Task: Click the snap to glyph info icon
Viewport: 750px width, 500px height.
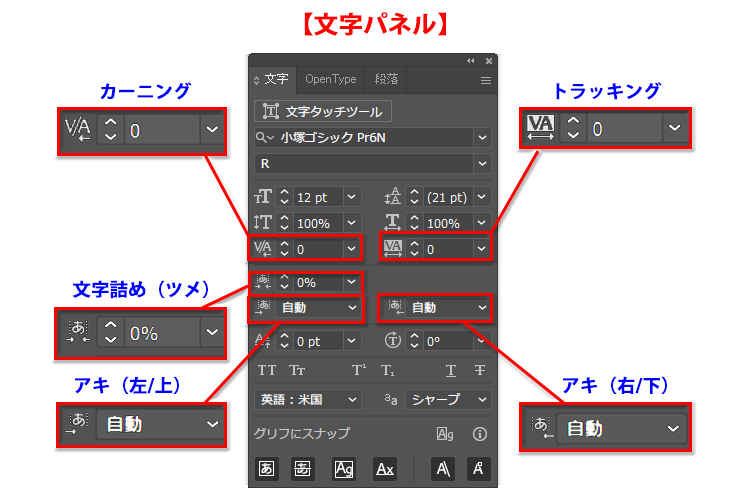Action: pos(480,434)
